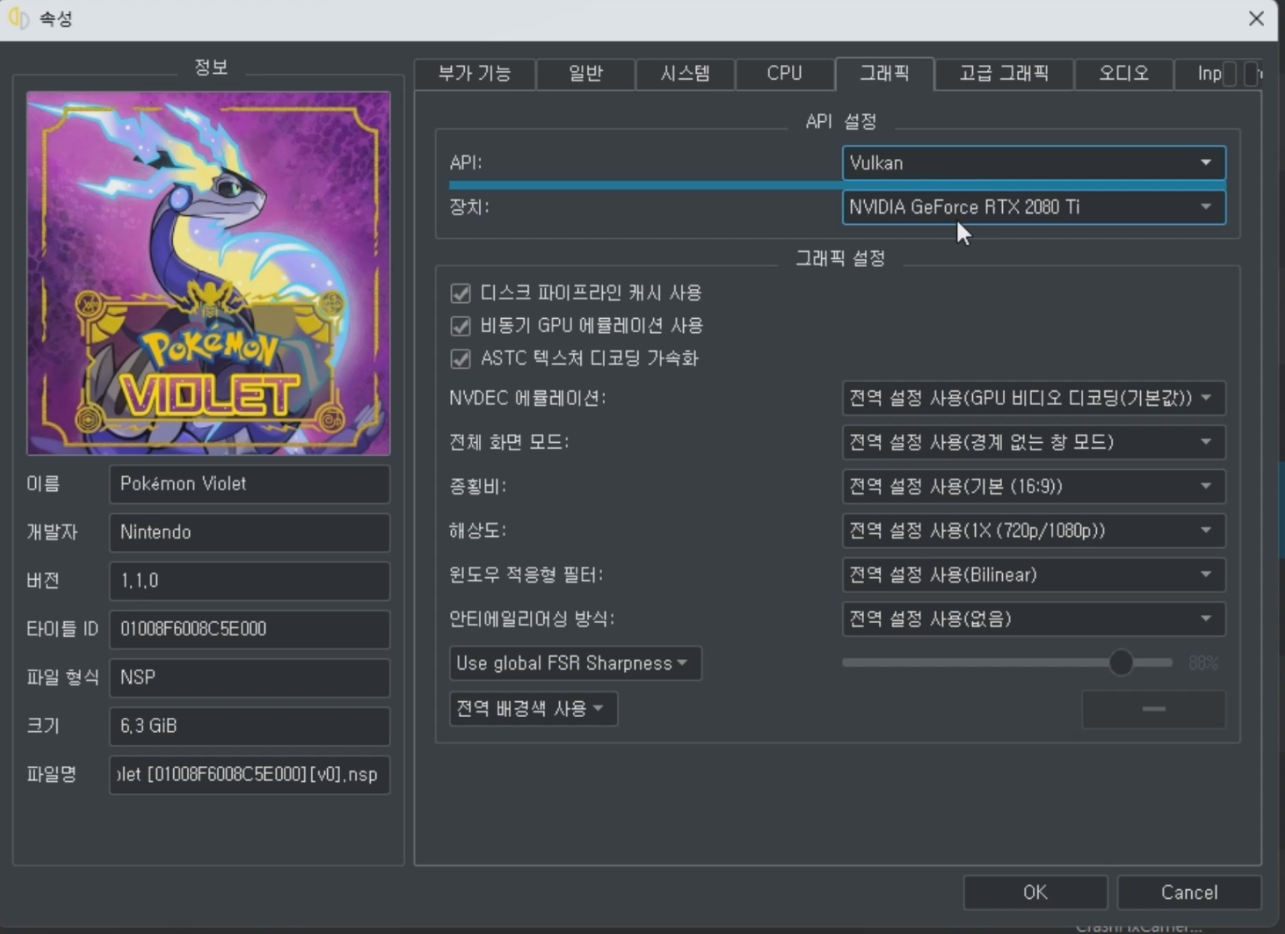Viewport: 1285px width, 934px height.
Task: Click the 타이틀 ID field
Action: coord(249,629)
